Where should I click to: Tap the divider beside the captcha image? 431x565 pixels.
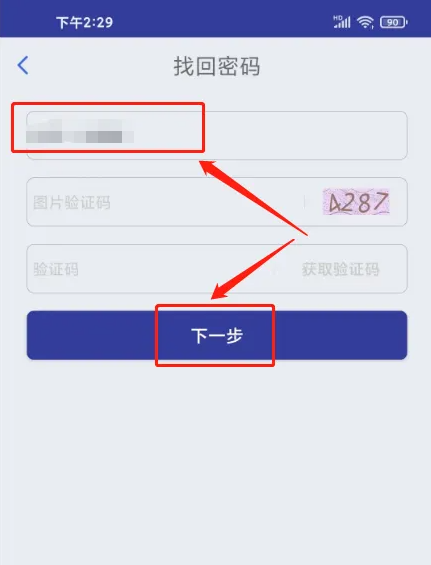[x=304, y=202]
